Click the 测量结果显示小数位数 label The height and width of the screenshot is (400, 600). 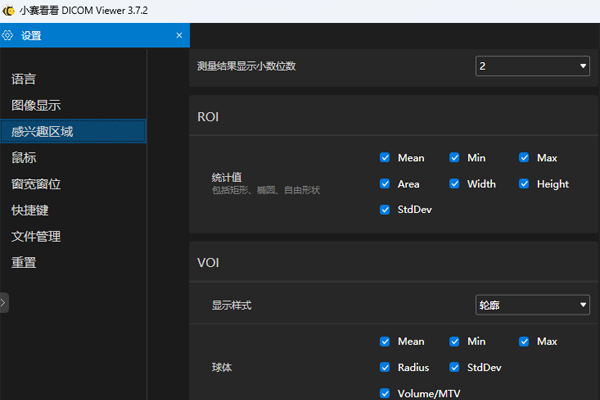pos(246,66)
